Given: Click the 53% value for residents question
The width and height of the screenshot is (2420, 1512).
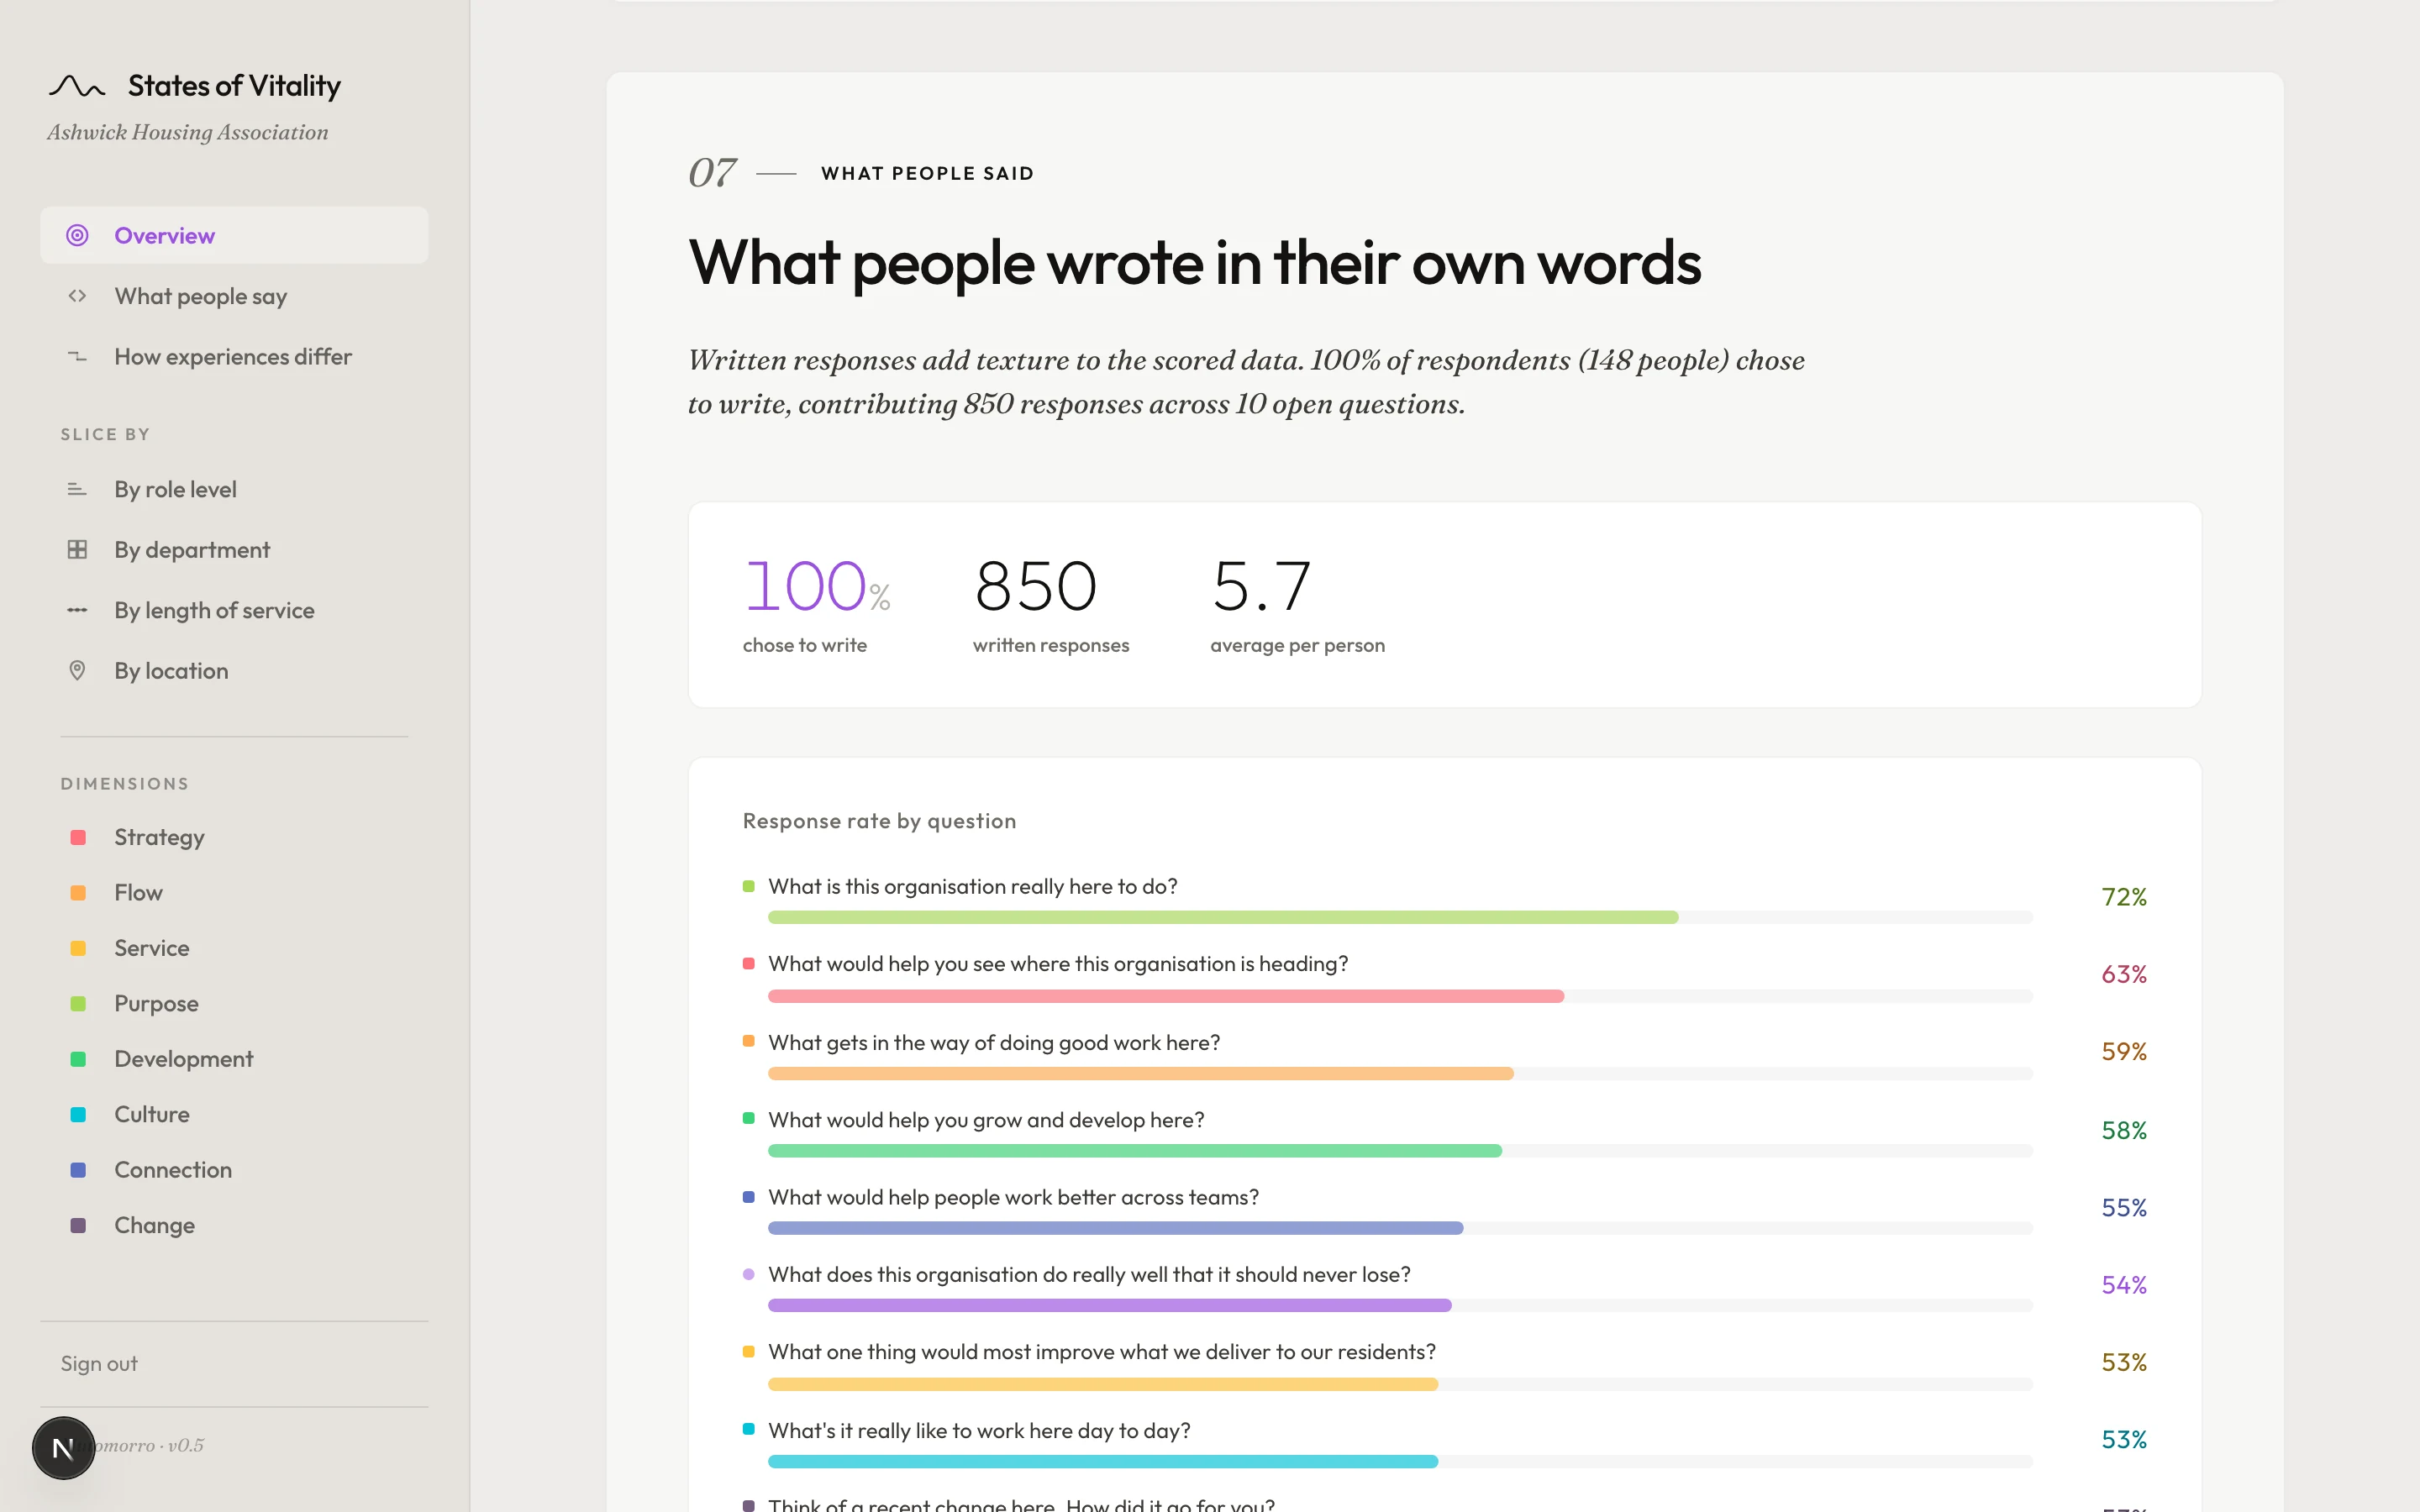Looking at the screenshot, I should pyautogui.click(x=2124, y=1362).
